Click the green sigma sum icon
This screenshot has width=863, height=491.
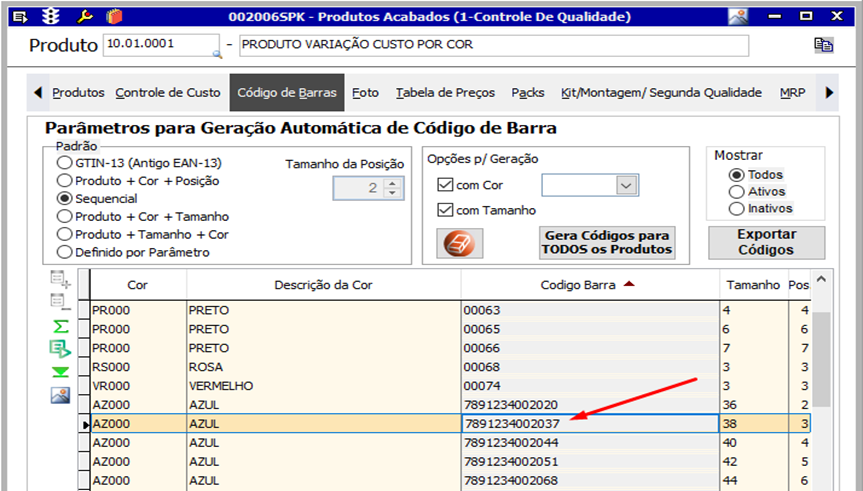click(61, 326)
